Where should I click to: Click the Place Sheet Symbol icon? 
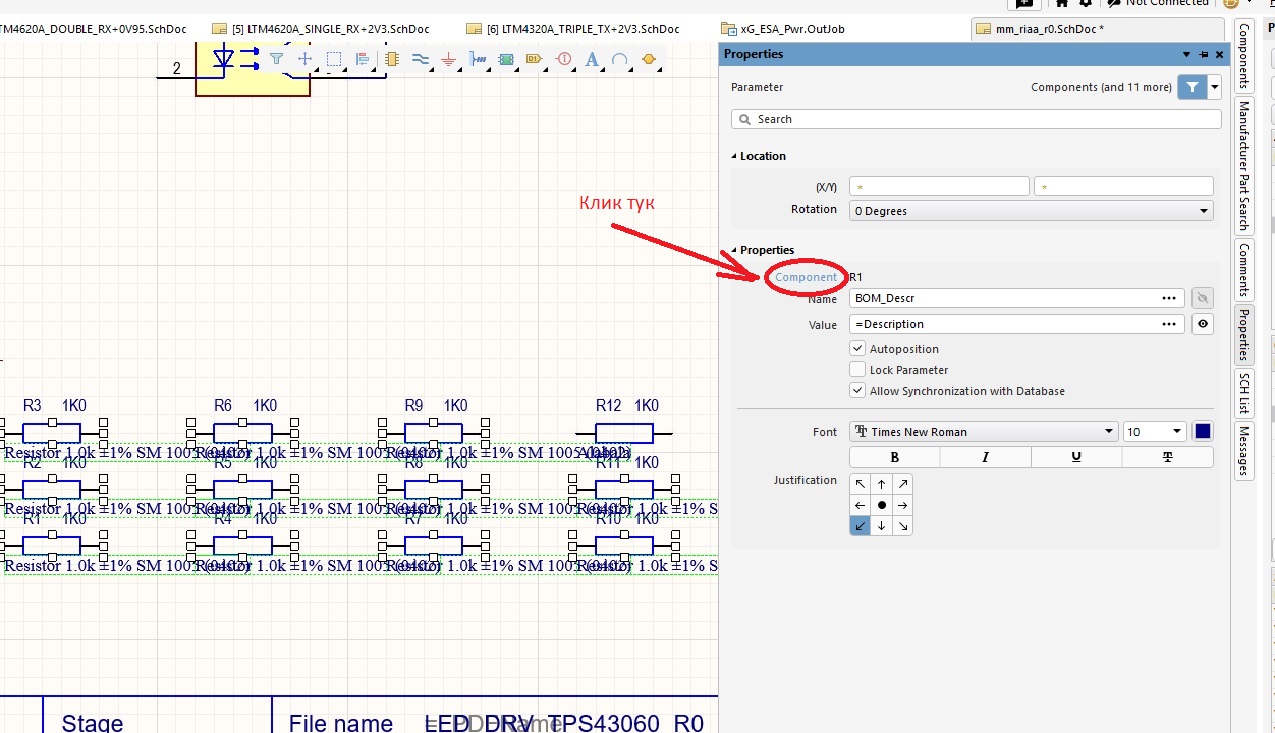[x=506, y=59]
